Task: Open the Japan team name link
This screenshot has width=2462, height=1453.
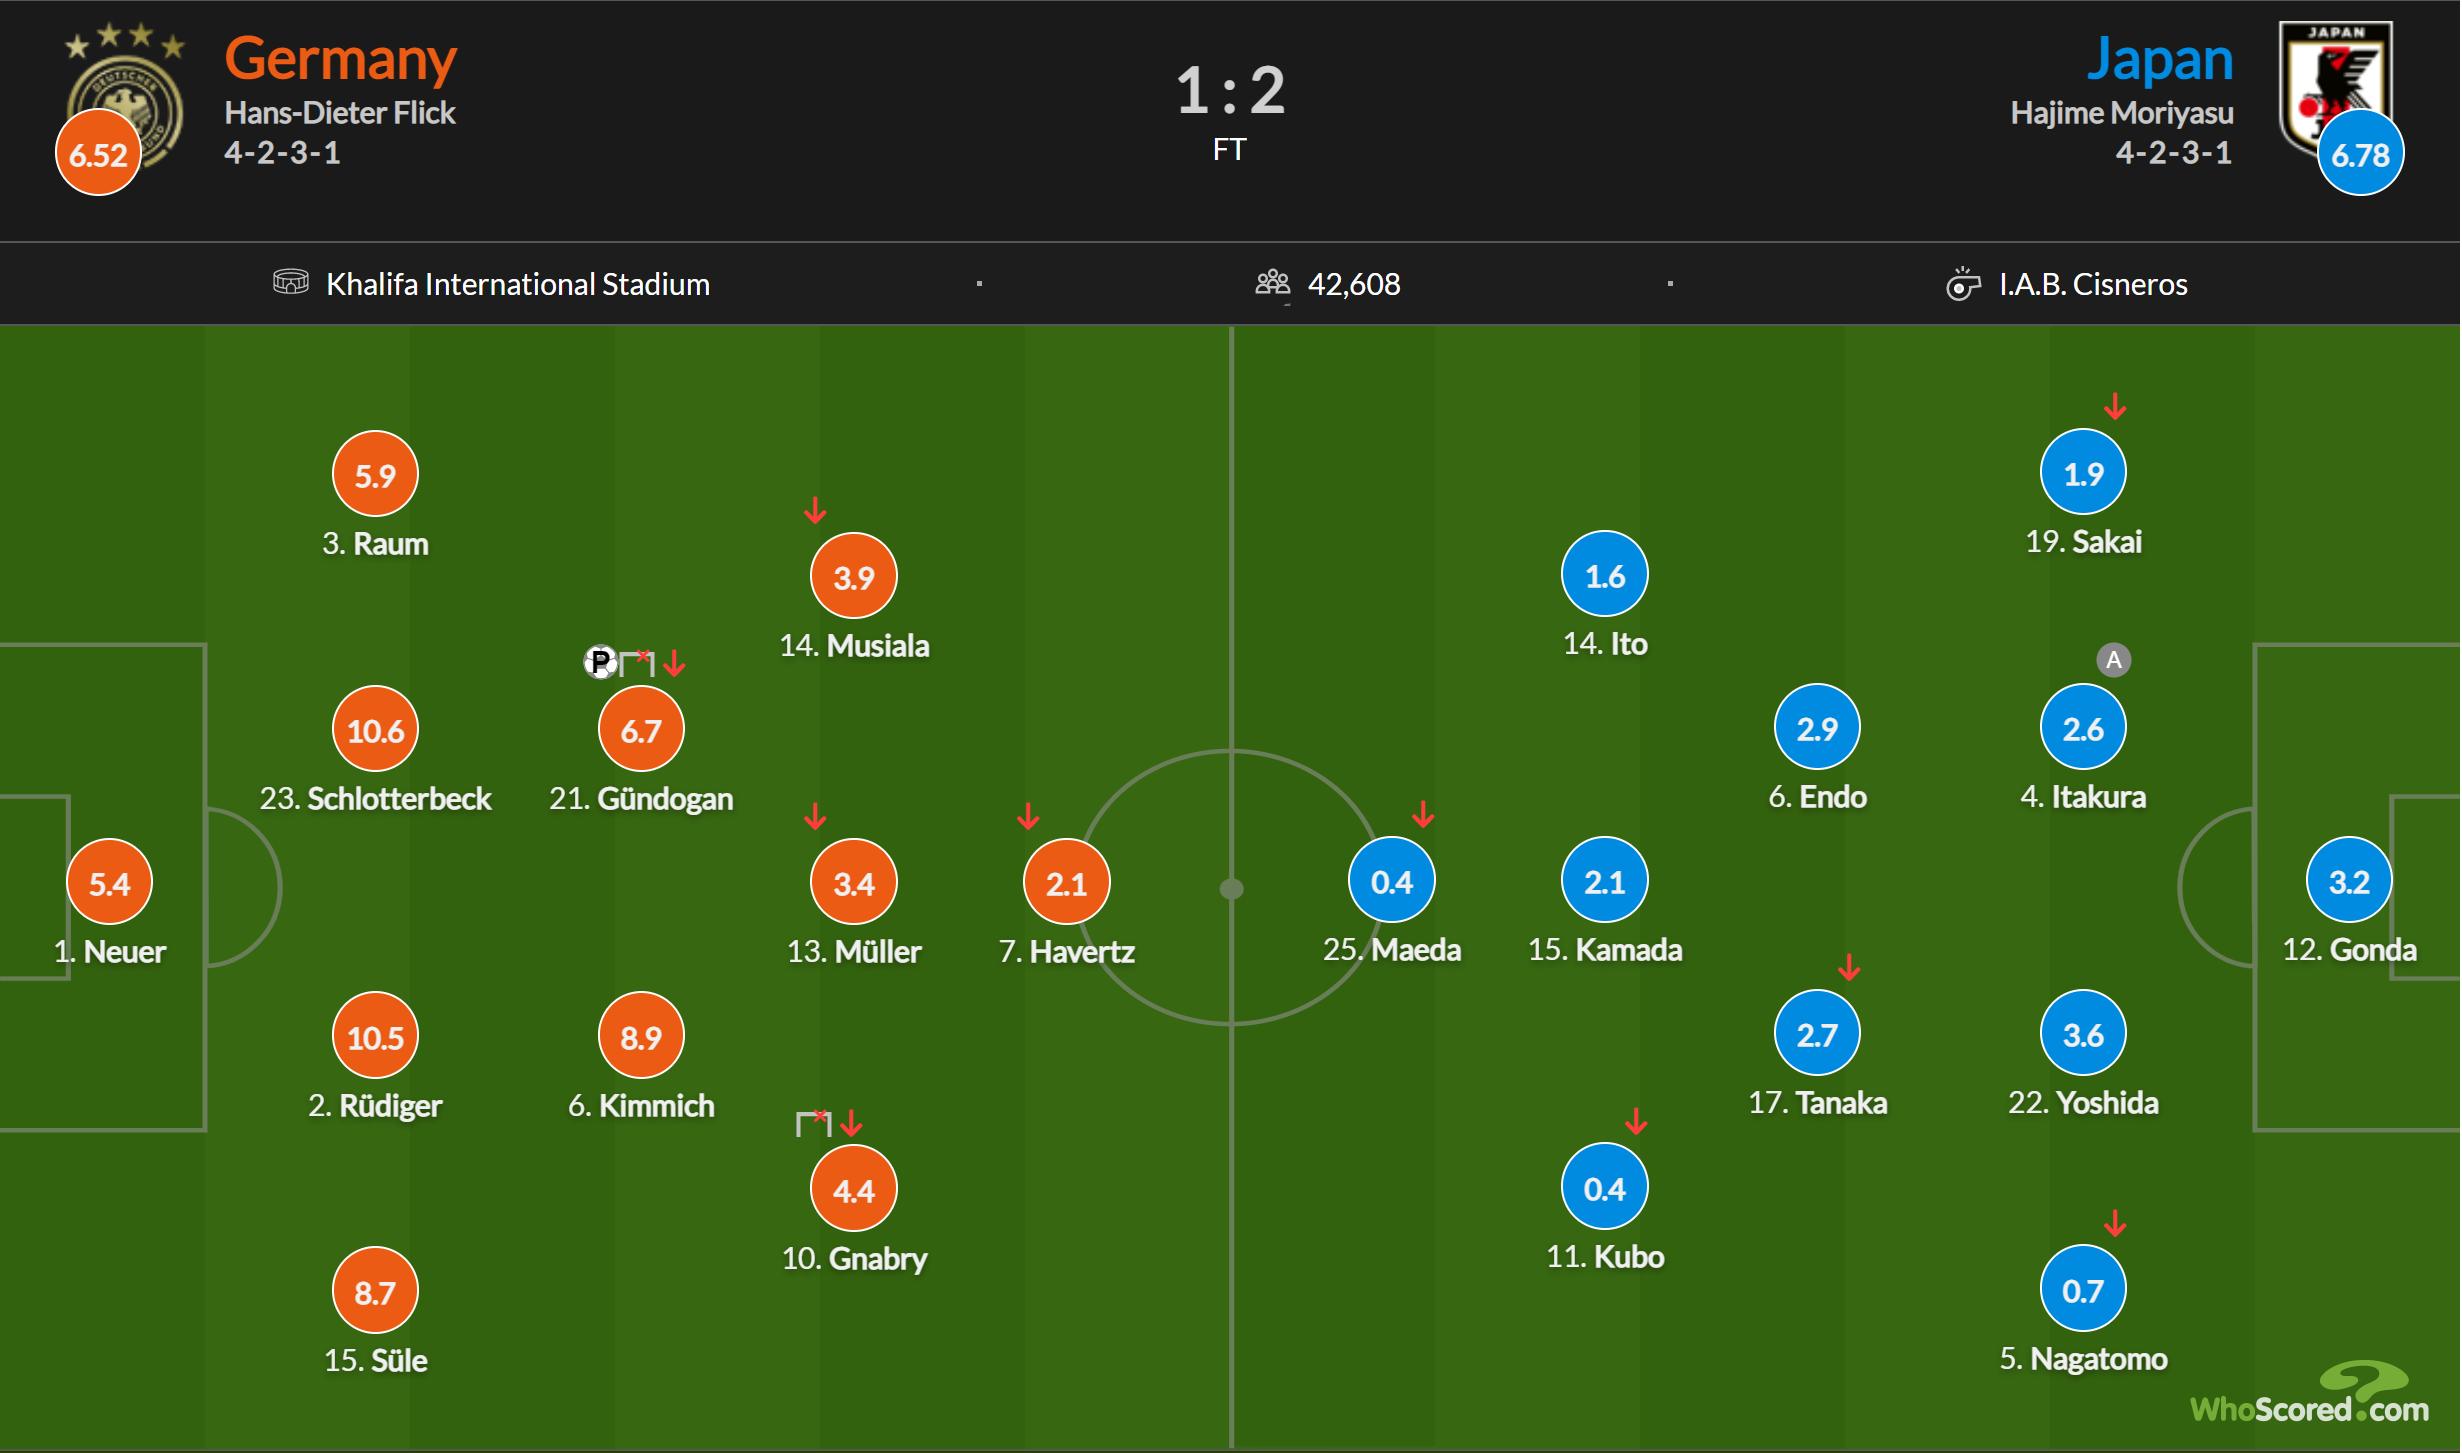Action: (2159, 59)
